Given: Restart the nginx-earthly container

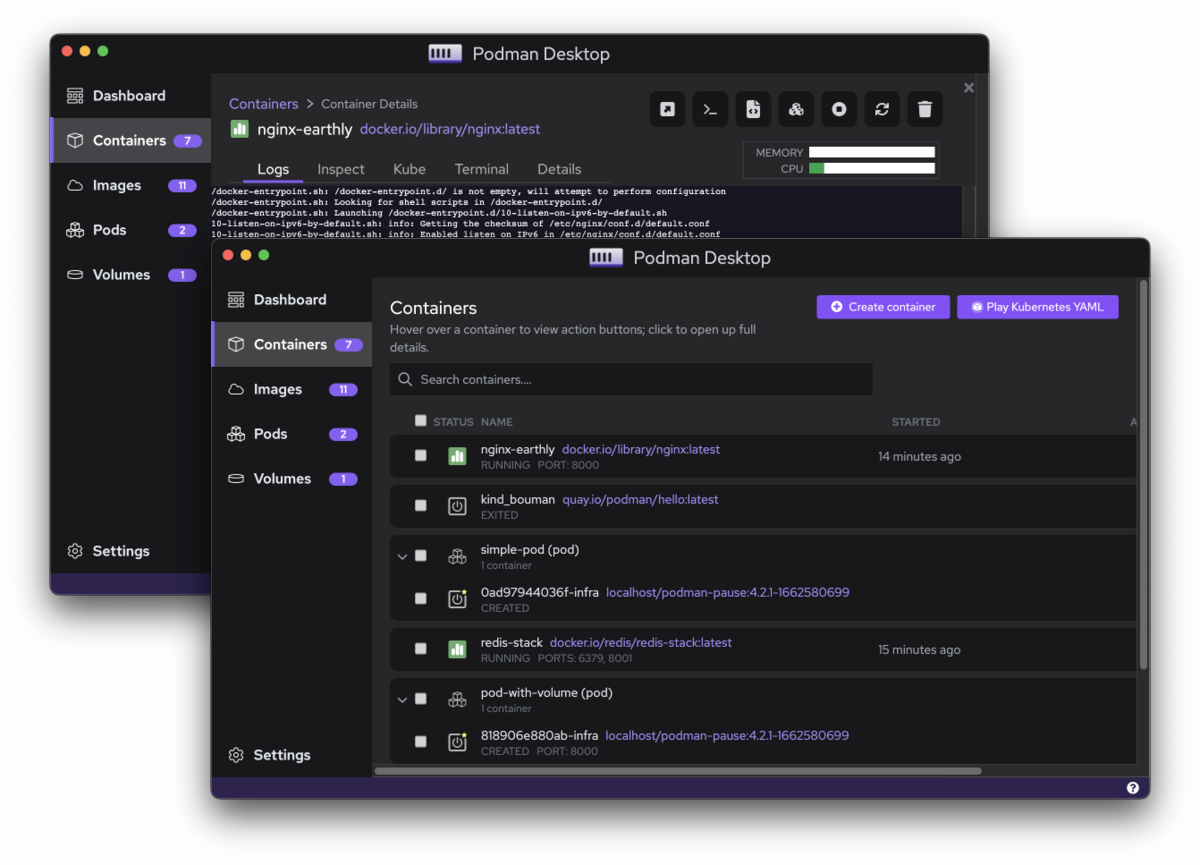Looking at the screenshot, I should 882,109.
